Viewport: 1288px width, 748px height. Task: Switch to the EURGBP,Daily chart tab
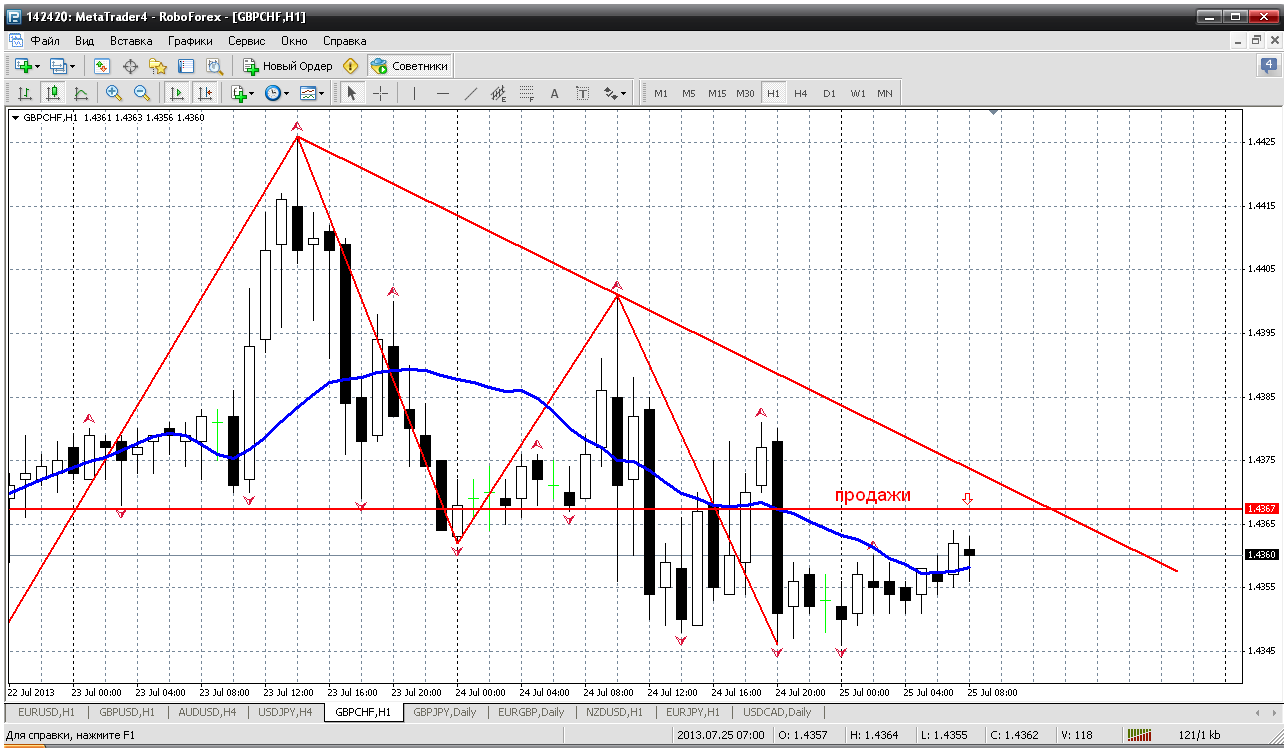[531, 712]
